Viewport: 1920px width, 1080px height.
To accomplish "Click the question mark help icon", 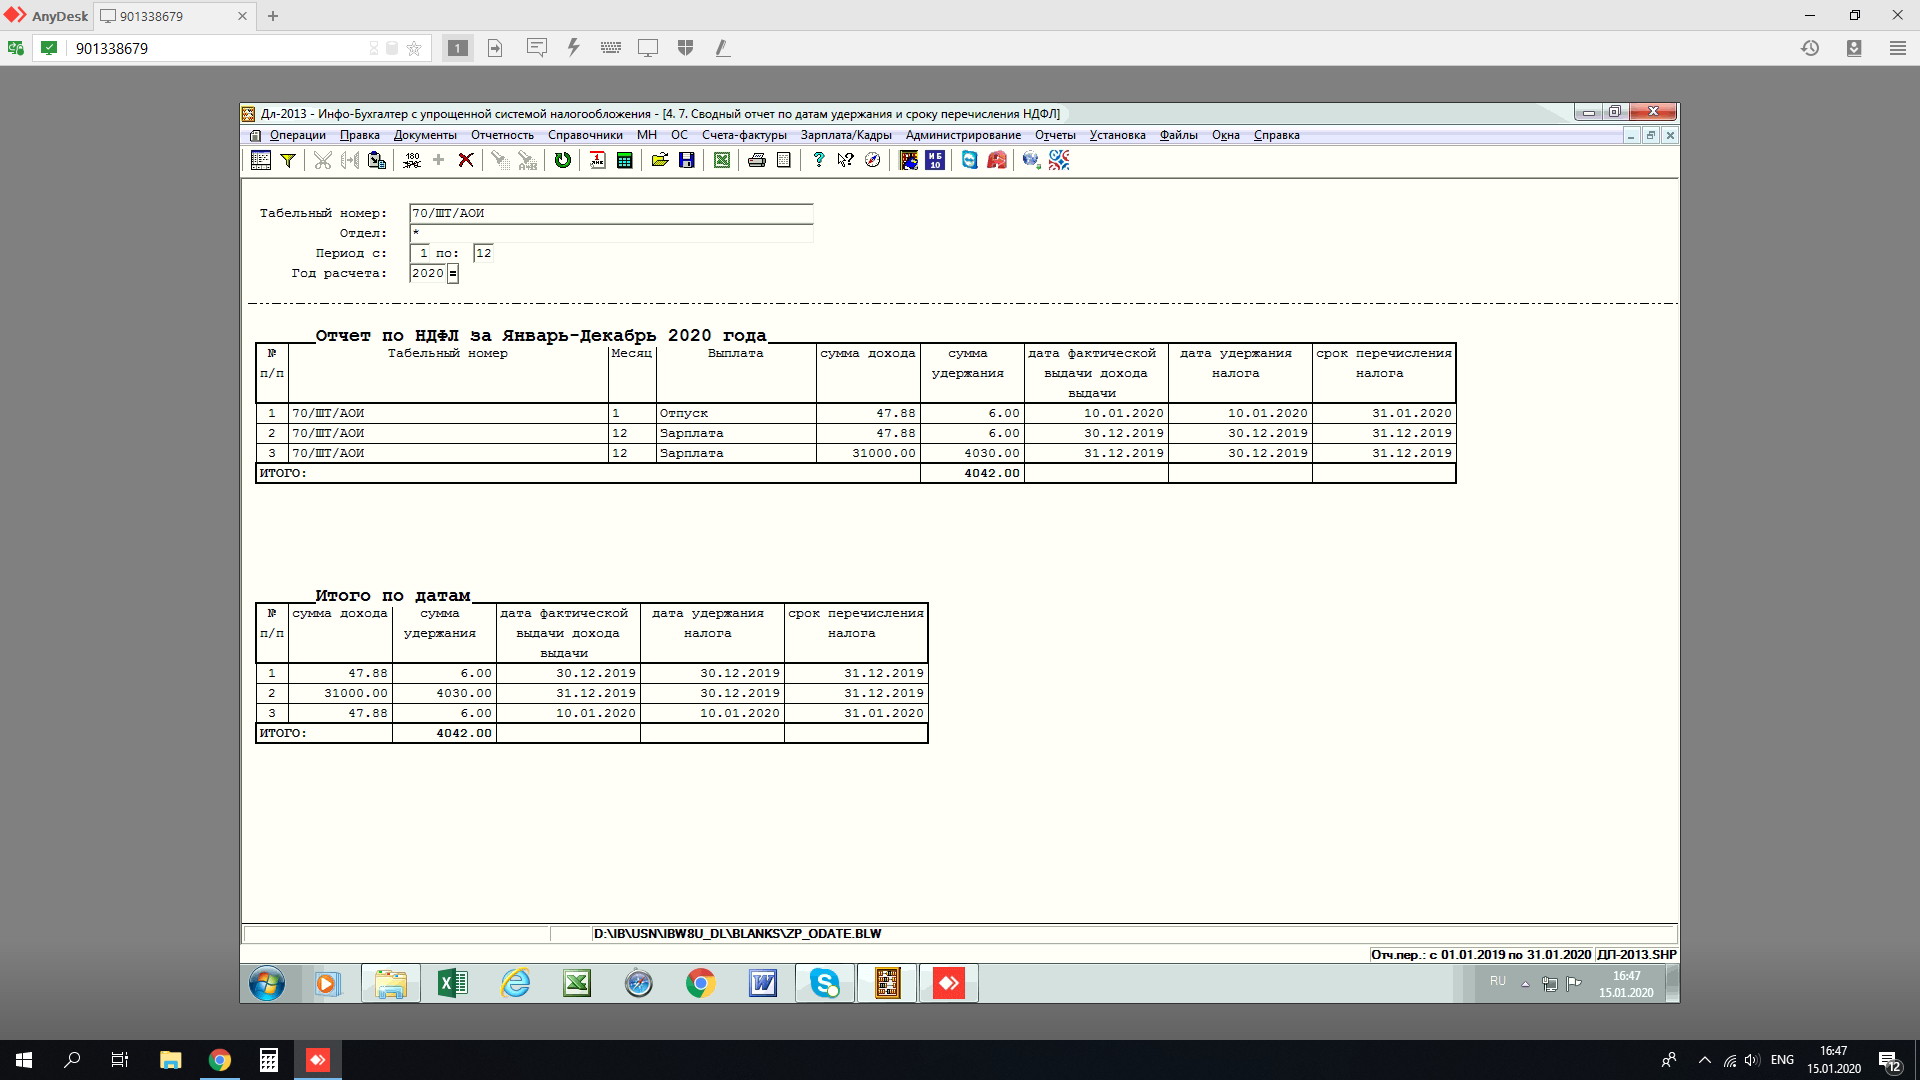I will [819, 160].
